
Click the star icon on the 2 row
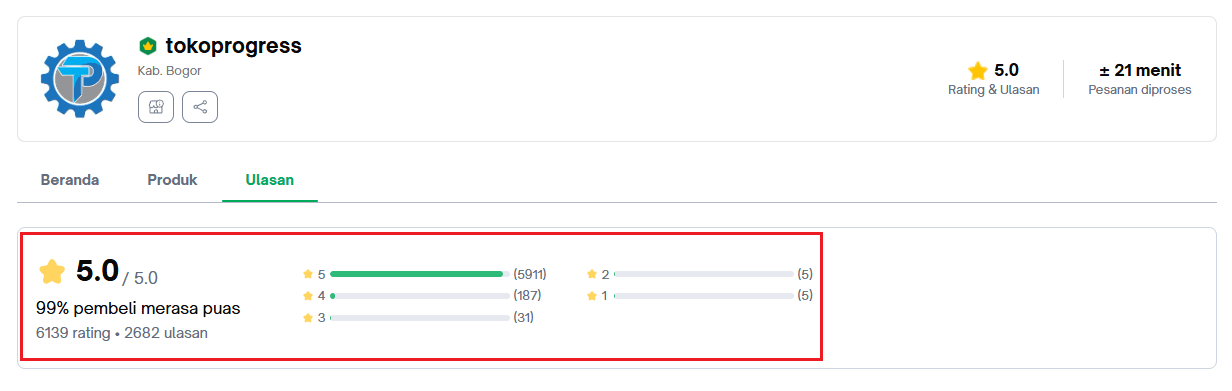[592, 274]
